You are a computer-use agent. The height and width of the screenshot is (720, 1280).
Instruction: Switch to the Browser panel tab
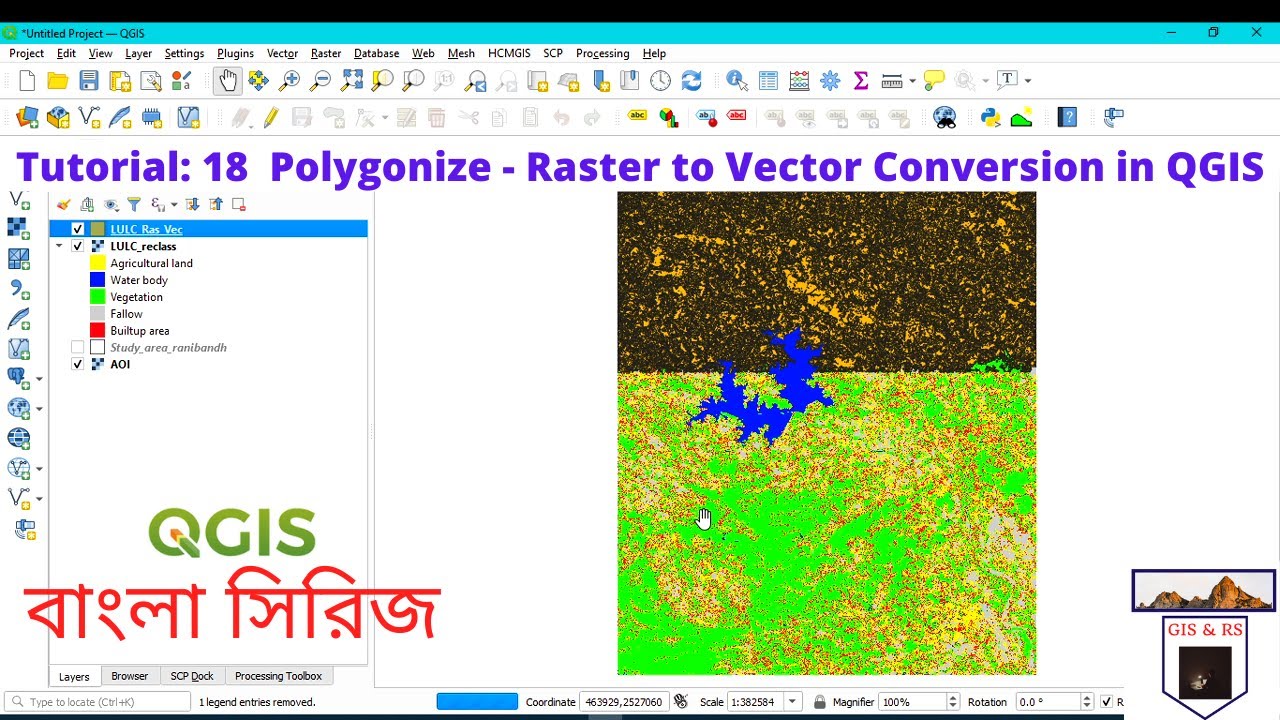129,676
